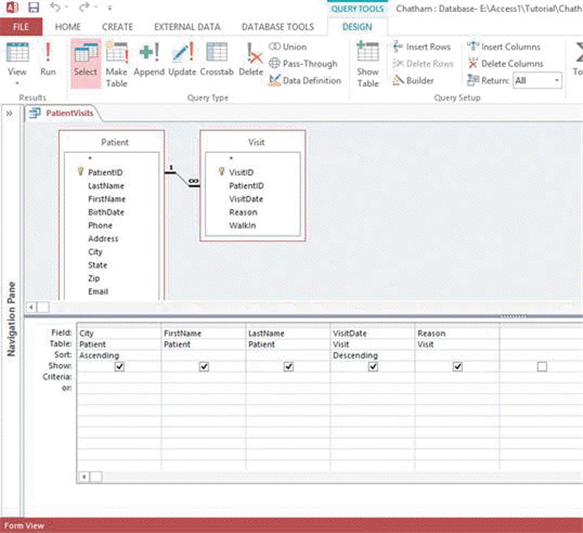The height and width of the screenshot is (533, 583).
Task: Click left arrow of design grid scrollbar
Action: click(x=84, y=477)
